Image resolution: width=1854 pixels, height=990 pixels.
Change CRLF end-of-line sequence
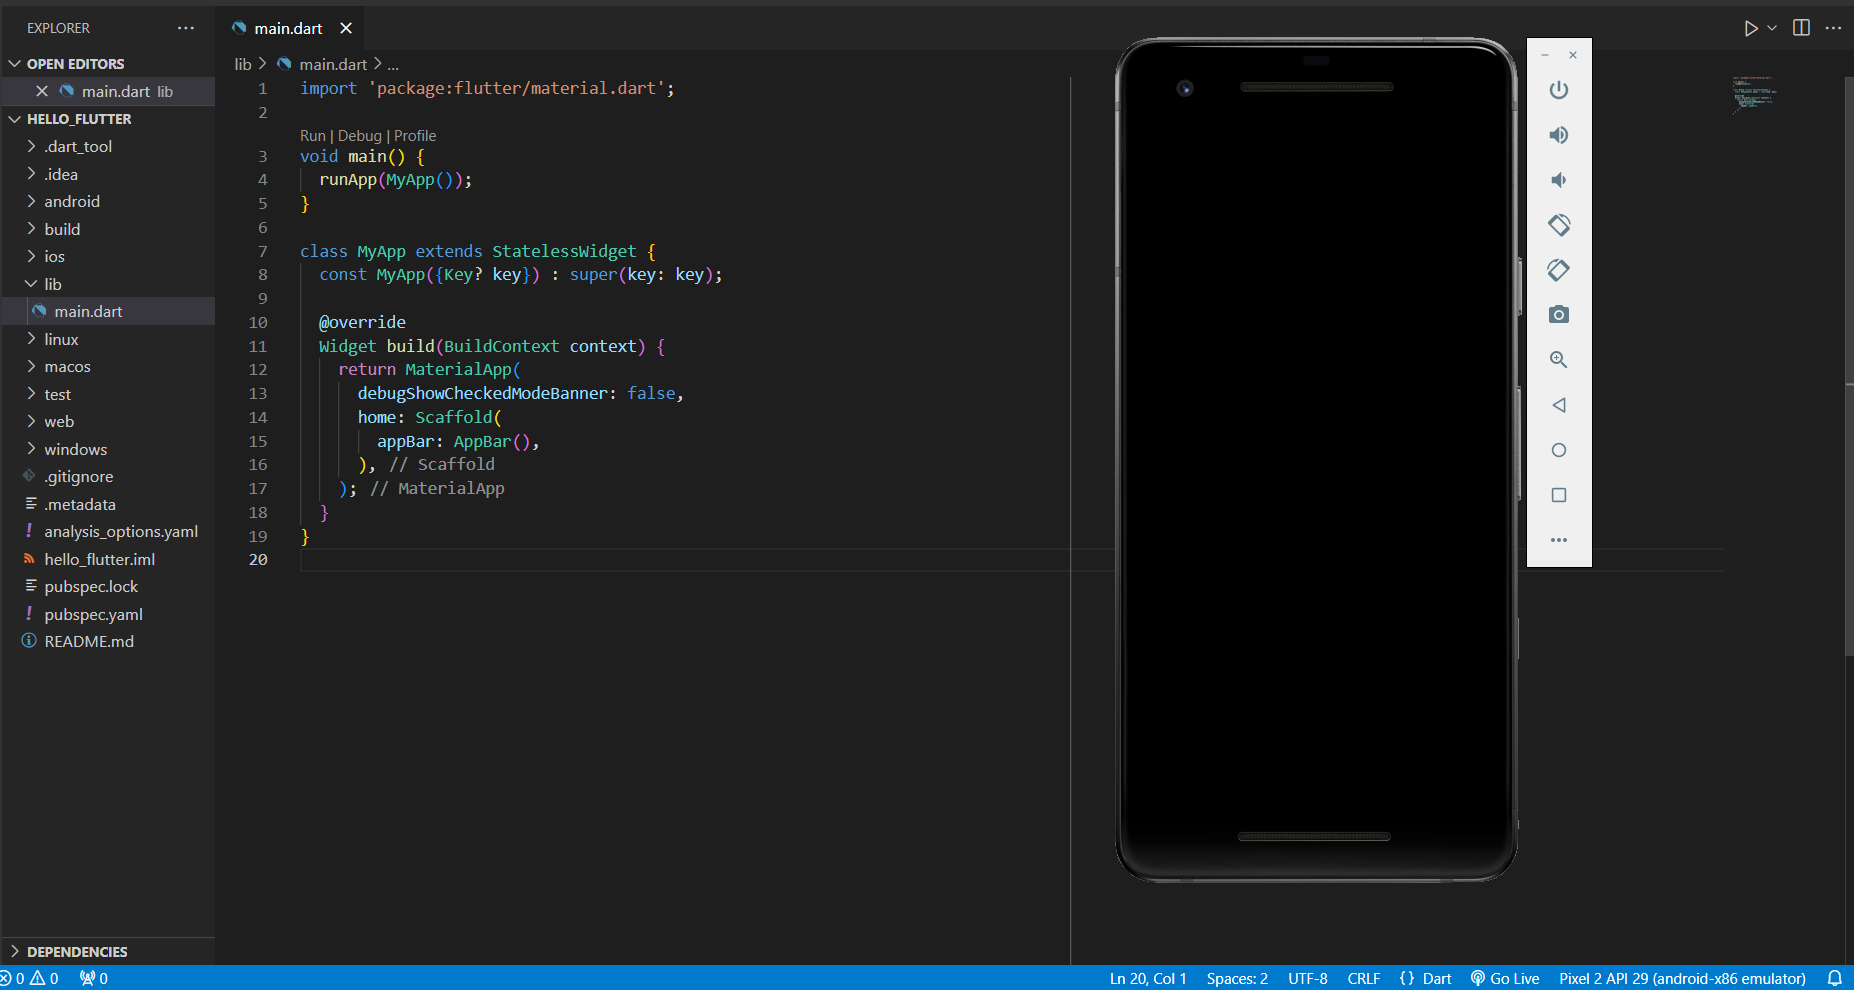[x=1363, y=978]
